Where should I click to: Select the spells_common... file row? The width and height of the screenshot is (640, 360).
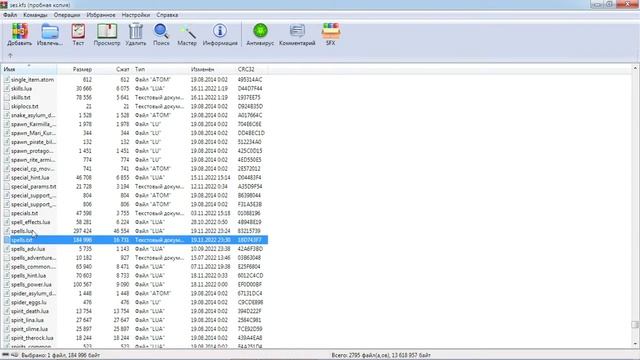pos(135,267)
